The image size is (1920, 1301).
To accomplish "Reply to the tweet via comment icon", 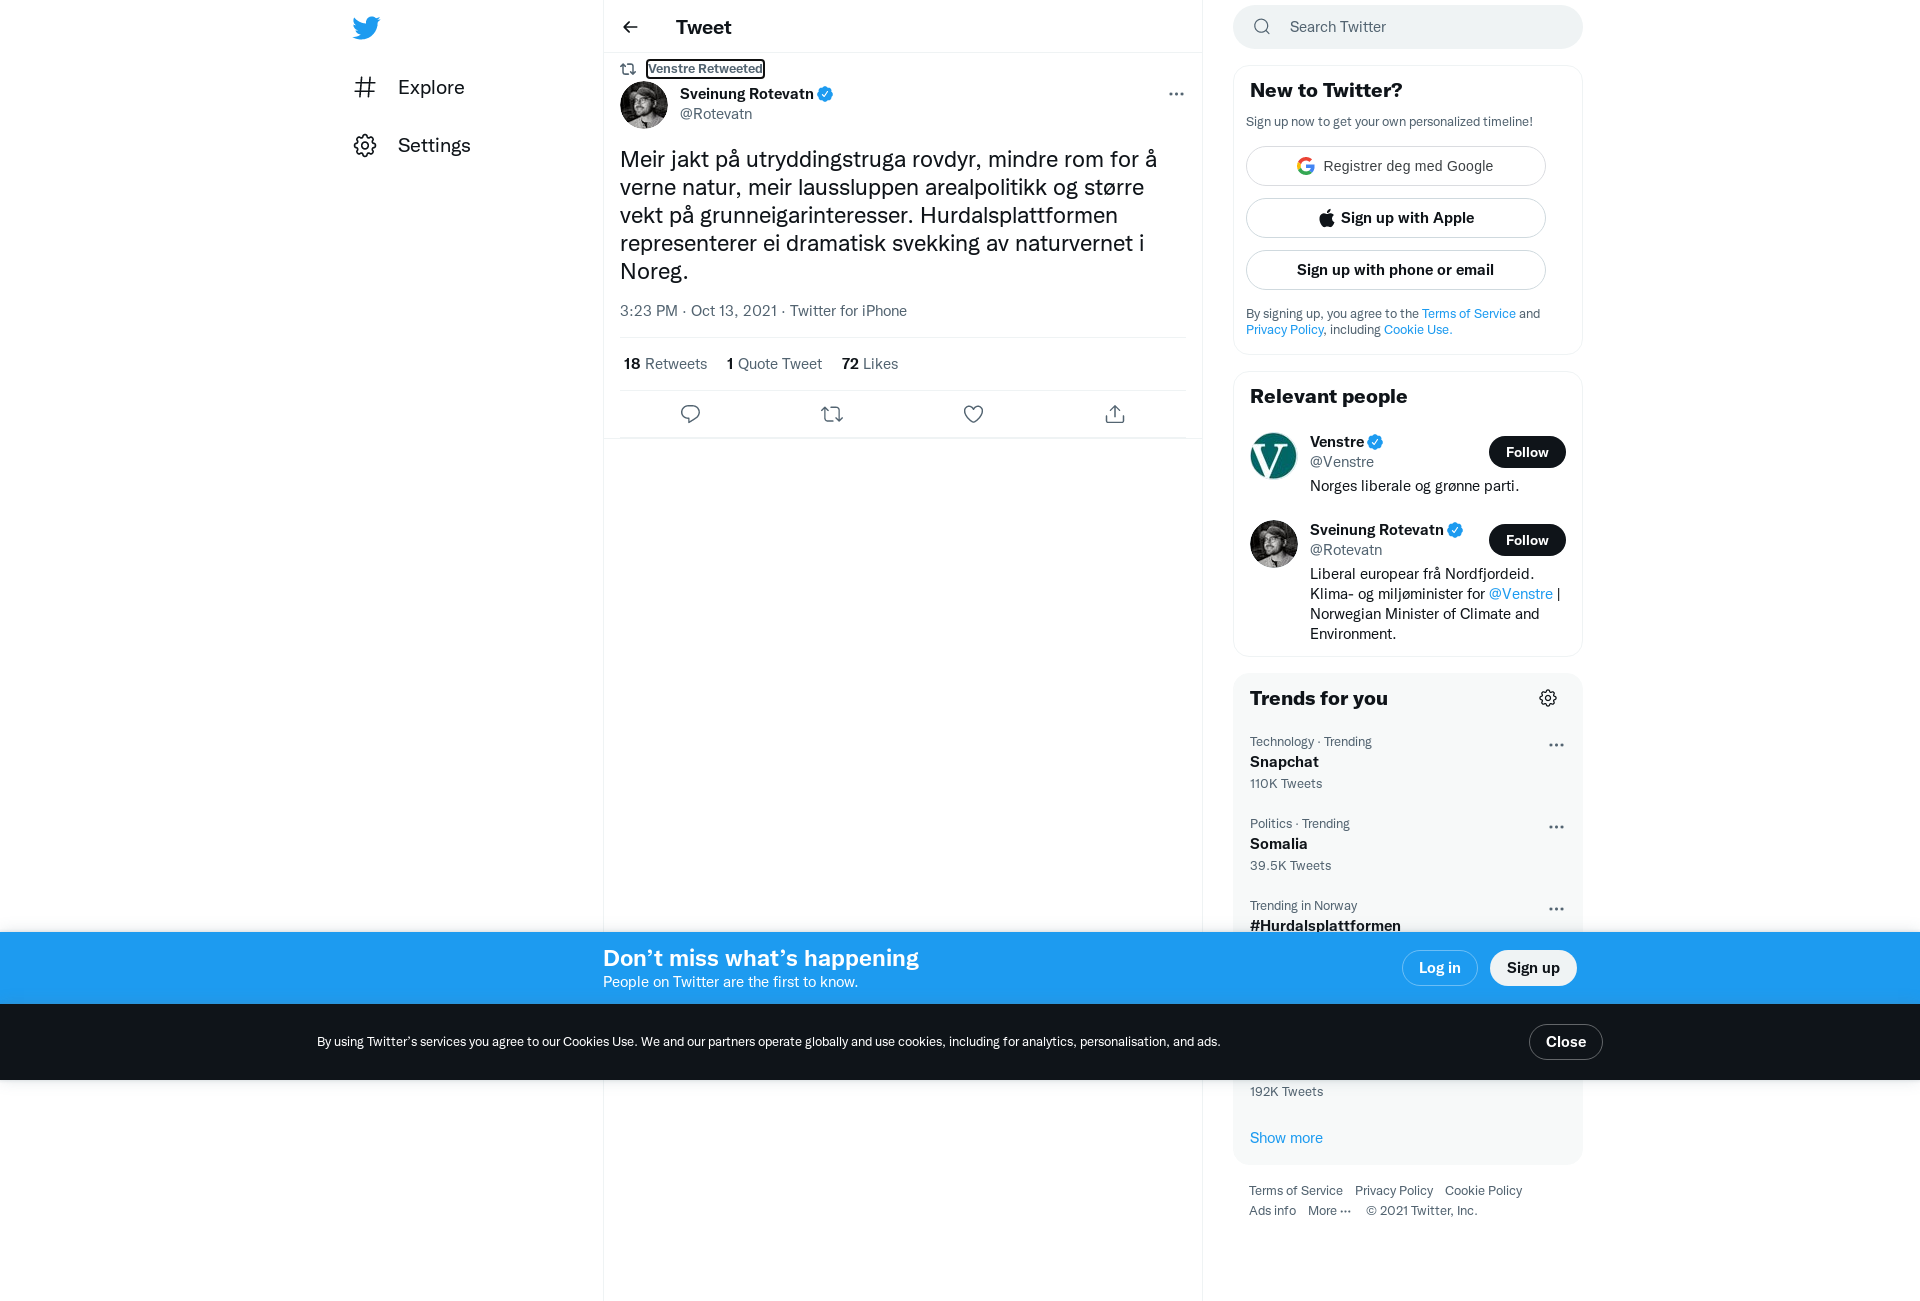I will (x=690, y=414).
